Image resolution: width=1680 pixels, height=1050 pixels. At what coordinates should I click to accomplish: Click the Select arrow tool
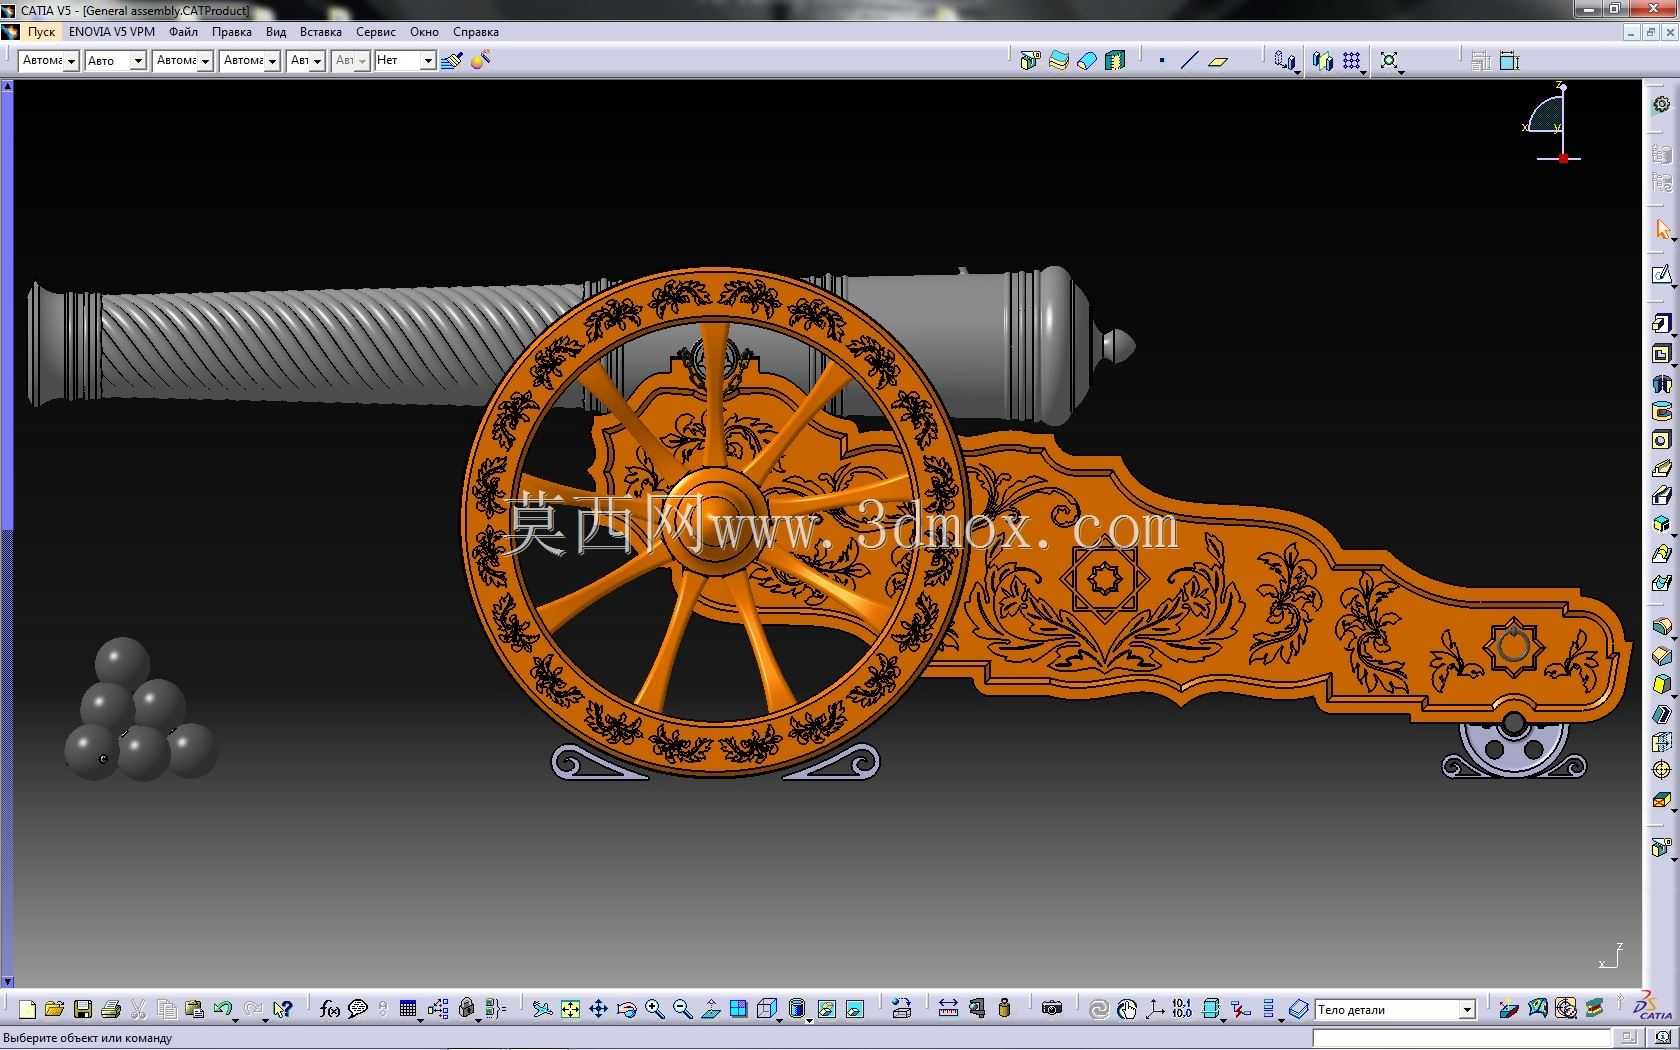(x=1661, y=230)
